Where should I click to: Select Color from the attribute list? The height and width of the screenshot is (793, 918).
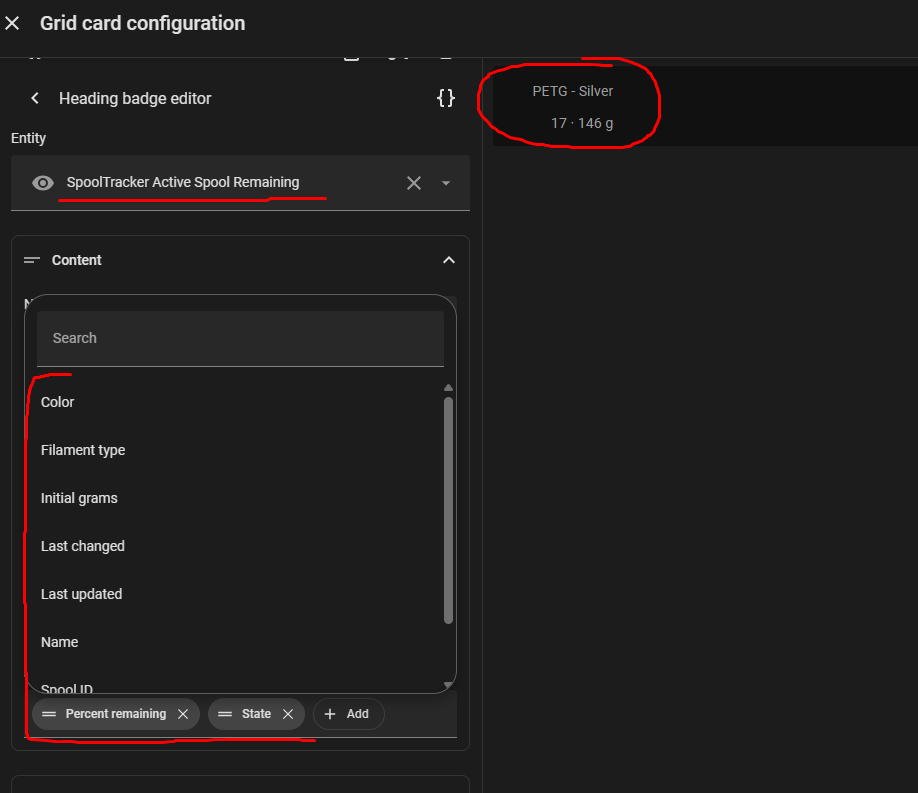click(x=58, y=402)
